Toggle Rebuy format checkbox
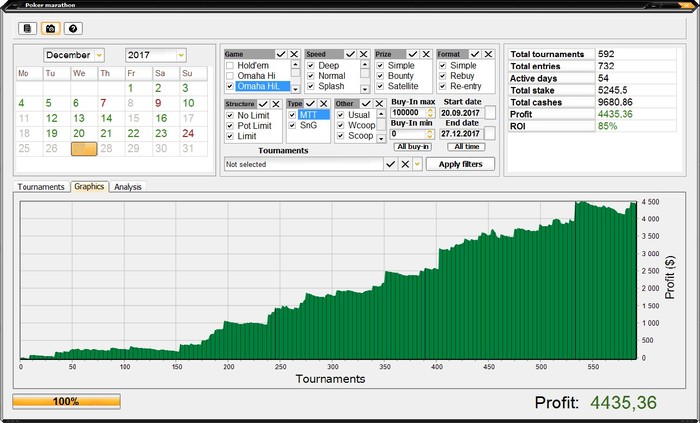This screenshot has width=700, height=423. (x=442, y=76)
